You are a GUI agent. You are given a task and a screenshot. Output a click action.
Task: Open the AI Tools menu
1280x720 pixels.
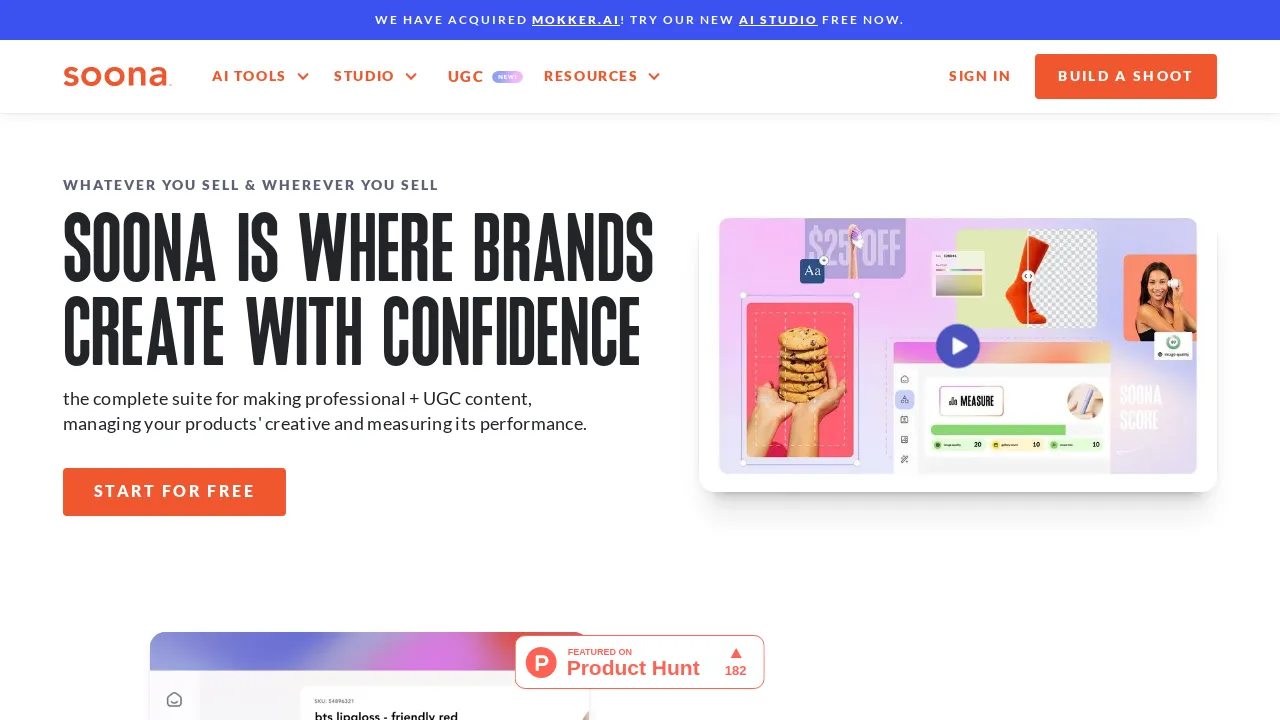click(x=249, y=76)
